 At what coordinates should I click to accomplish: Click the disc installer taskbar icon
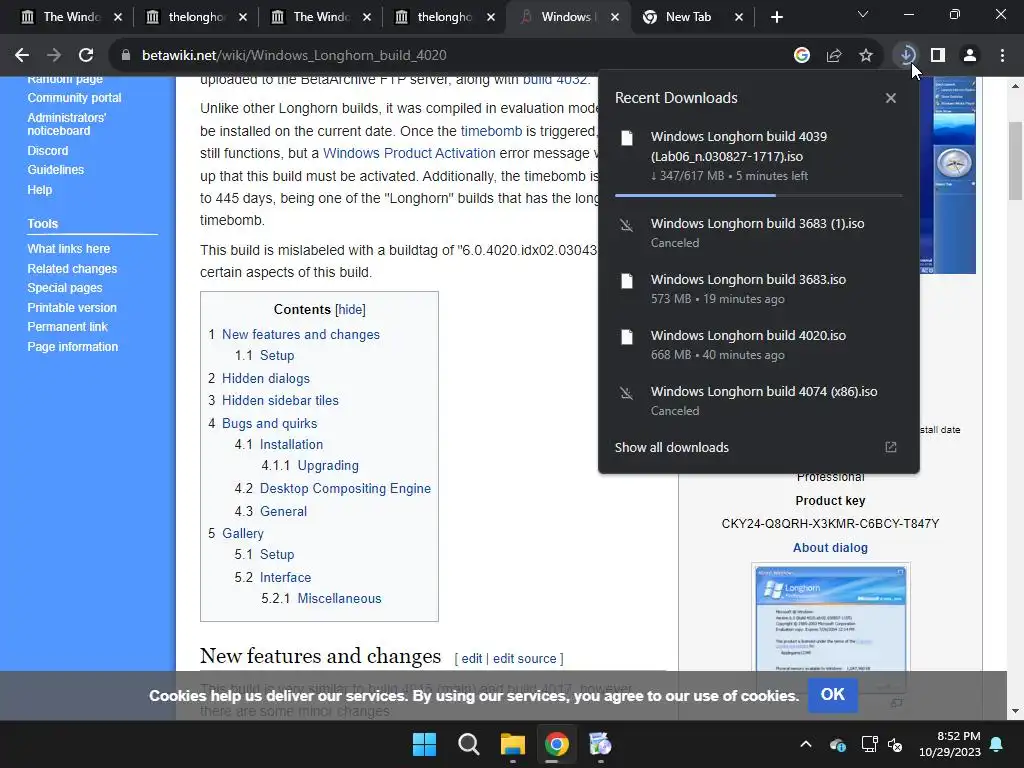pos(600,744)
